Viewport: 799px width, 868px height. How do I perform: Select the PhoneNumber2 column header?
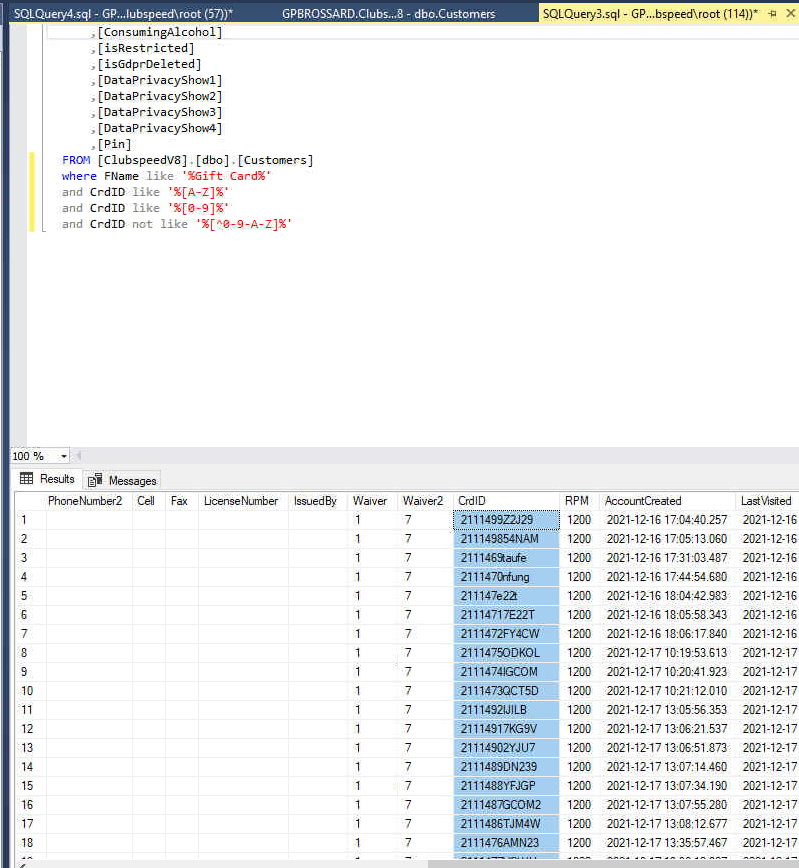(85, 501)
